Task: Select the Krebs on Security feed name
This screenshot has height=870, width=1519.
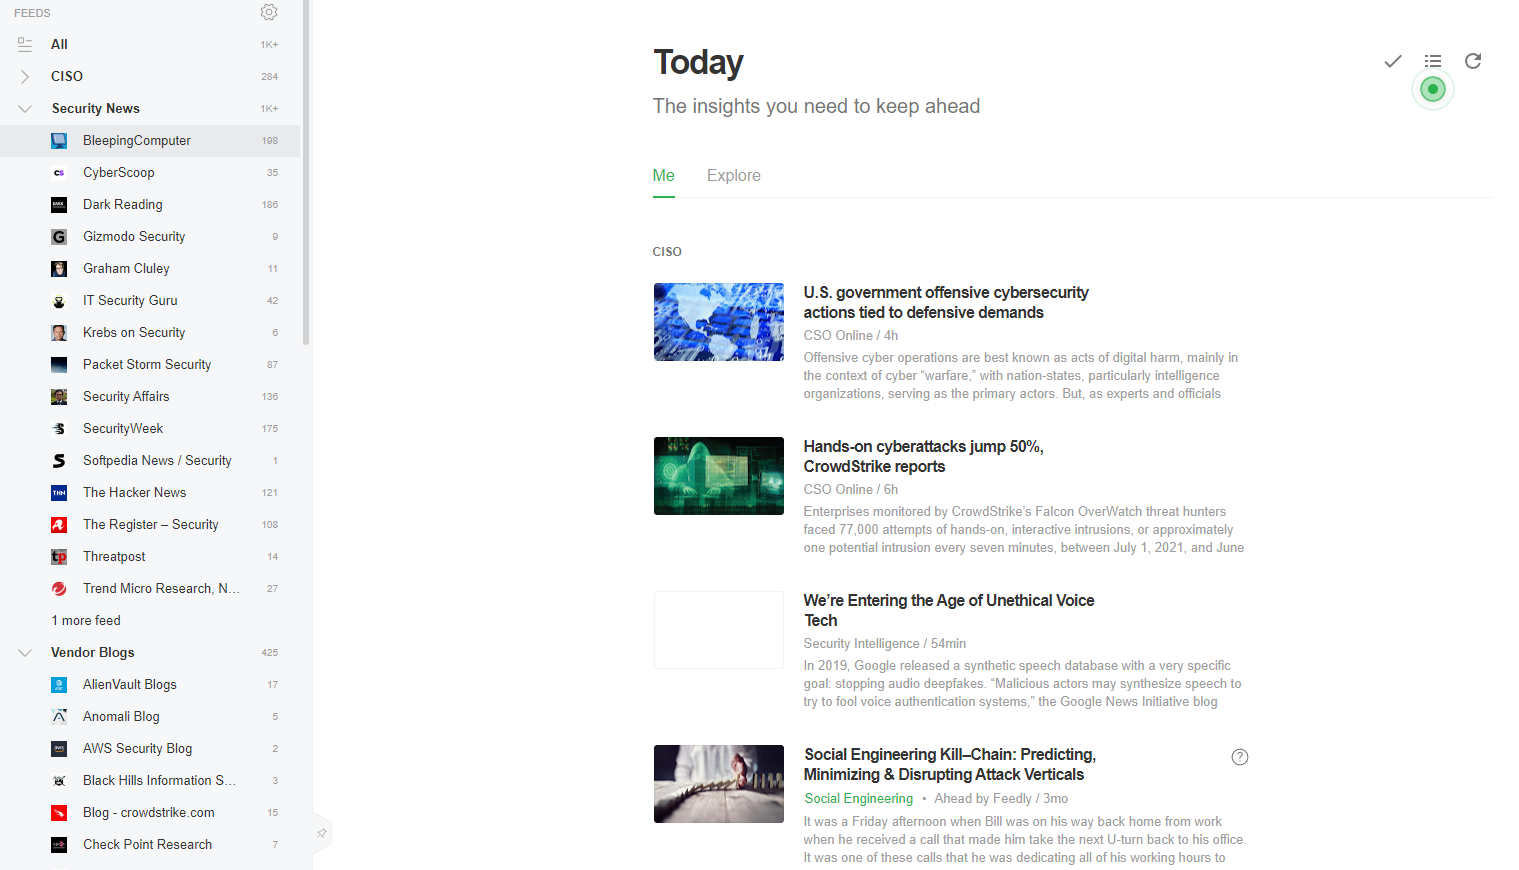Action: click(134, 333)
